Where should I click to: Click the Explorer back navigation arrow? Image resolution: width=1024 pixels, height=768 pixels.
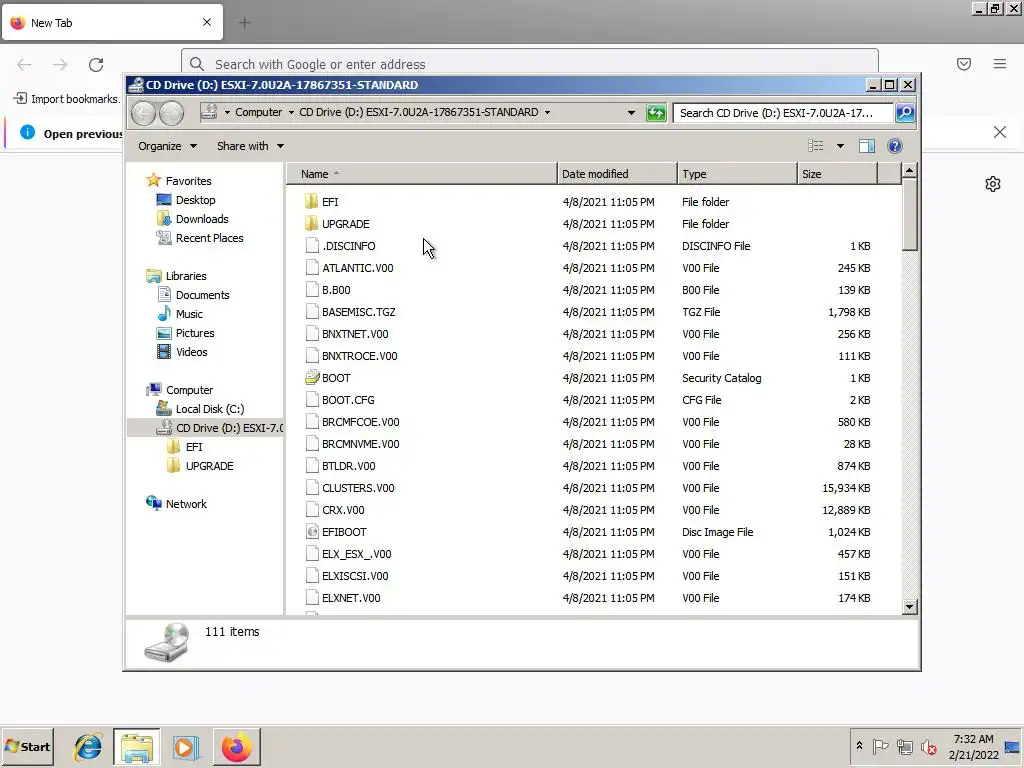click(x=143, y=113)
